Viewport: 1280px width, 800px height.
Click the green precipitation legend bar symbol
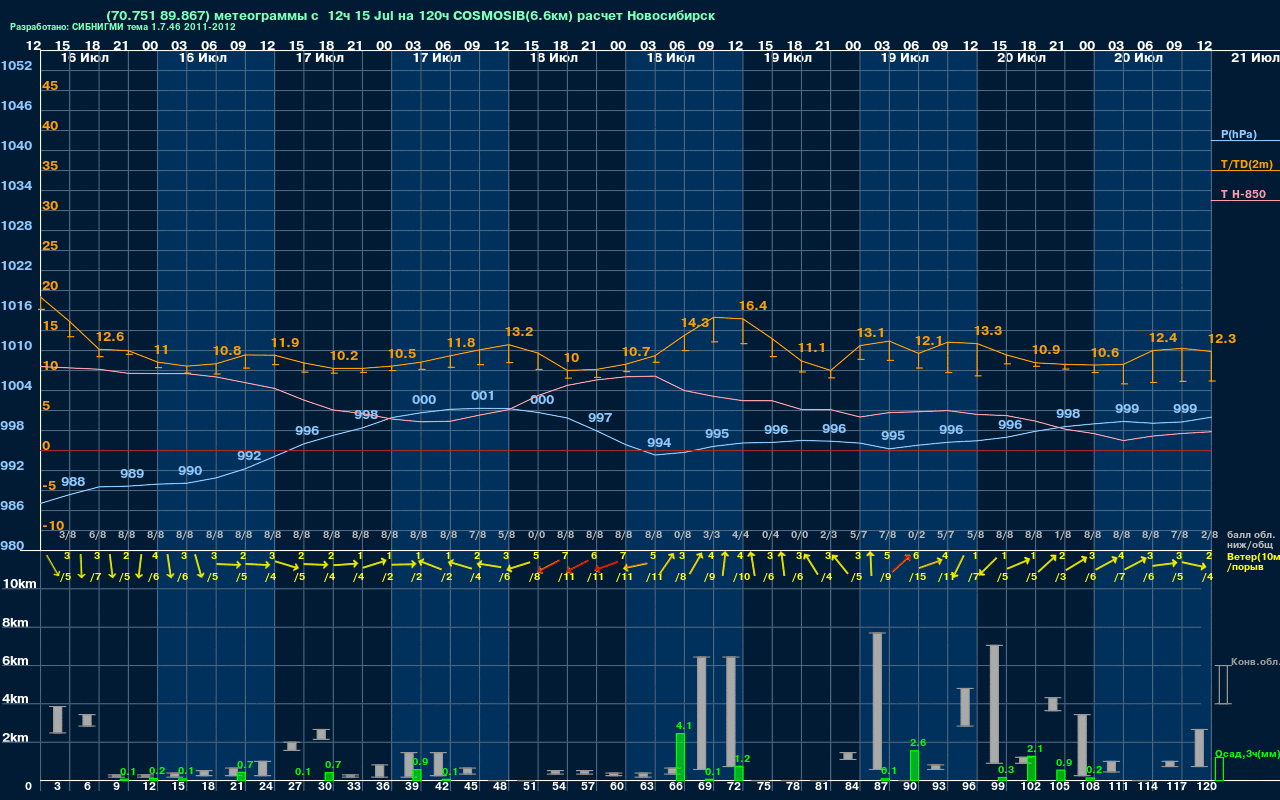1219,769
